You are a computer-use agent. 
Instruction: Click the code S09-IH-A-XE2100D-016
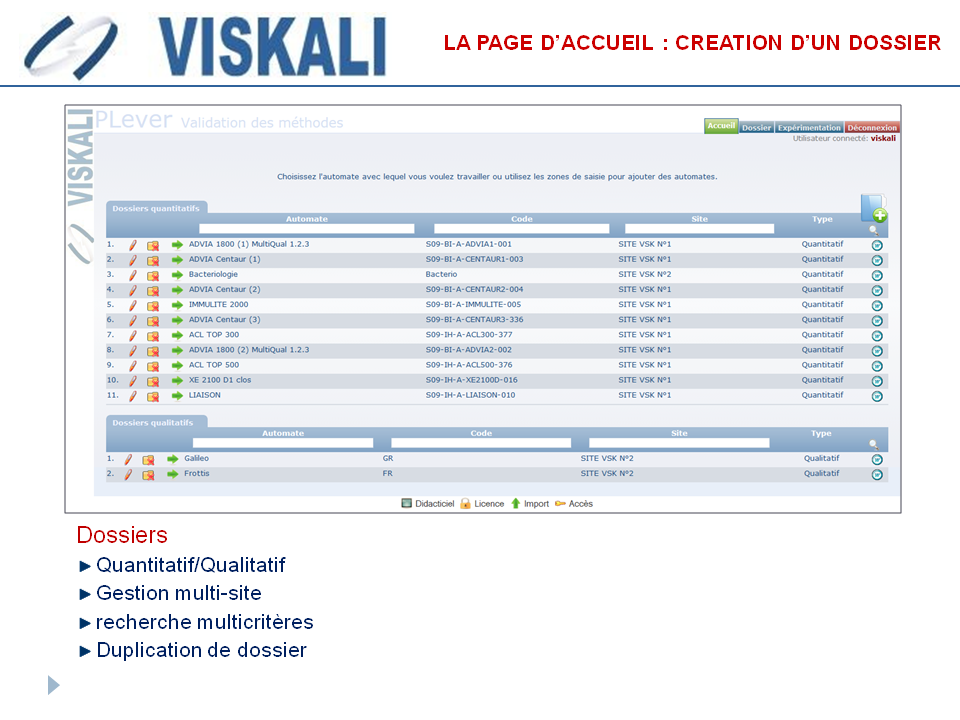point(471,380)
